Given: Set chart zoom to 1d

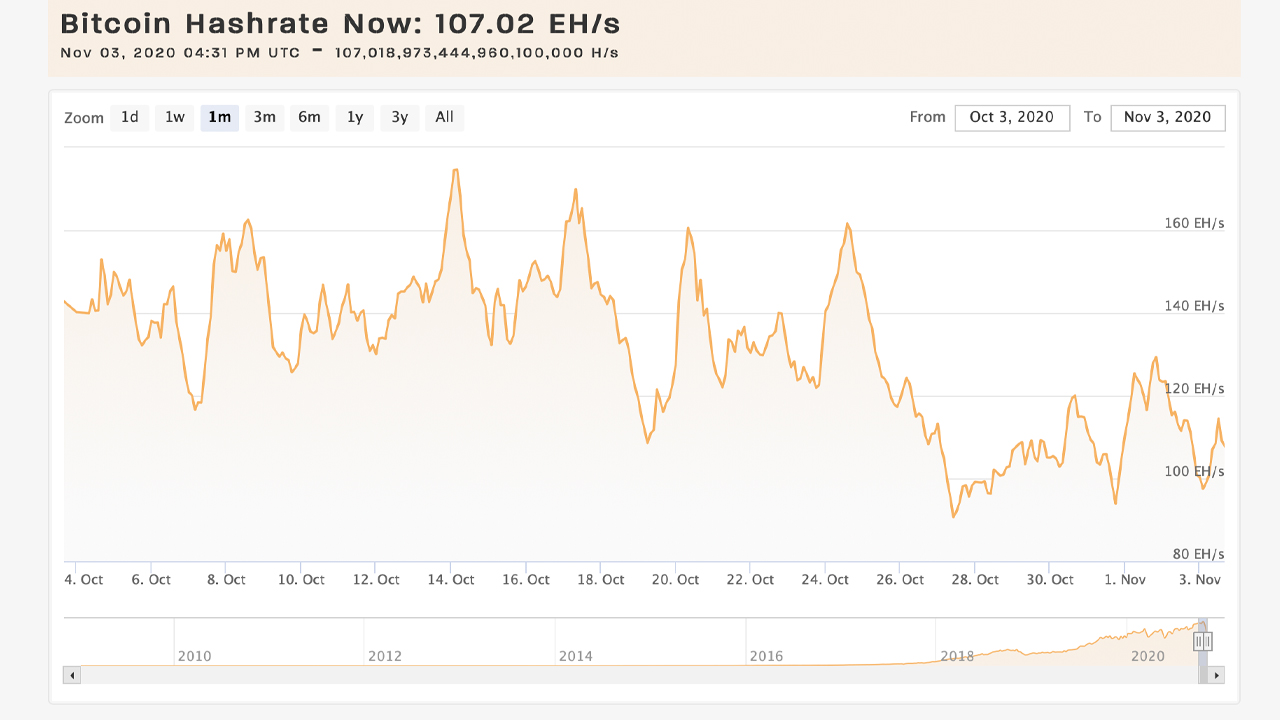Looking at the screenshot, I should coord(130,117).
